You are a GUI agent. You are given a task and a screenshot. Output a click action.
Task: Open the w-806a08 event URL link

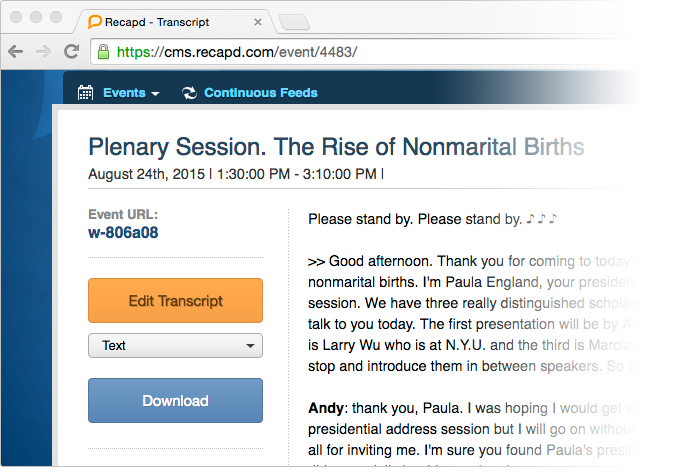point(123,232)
